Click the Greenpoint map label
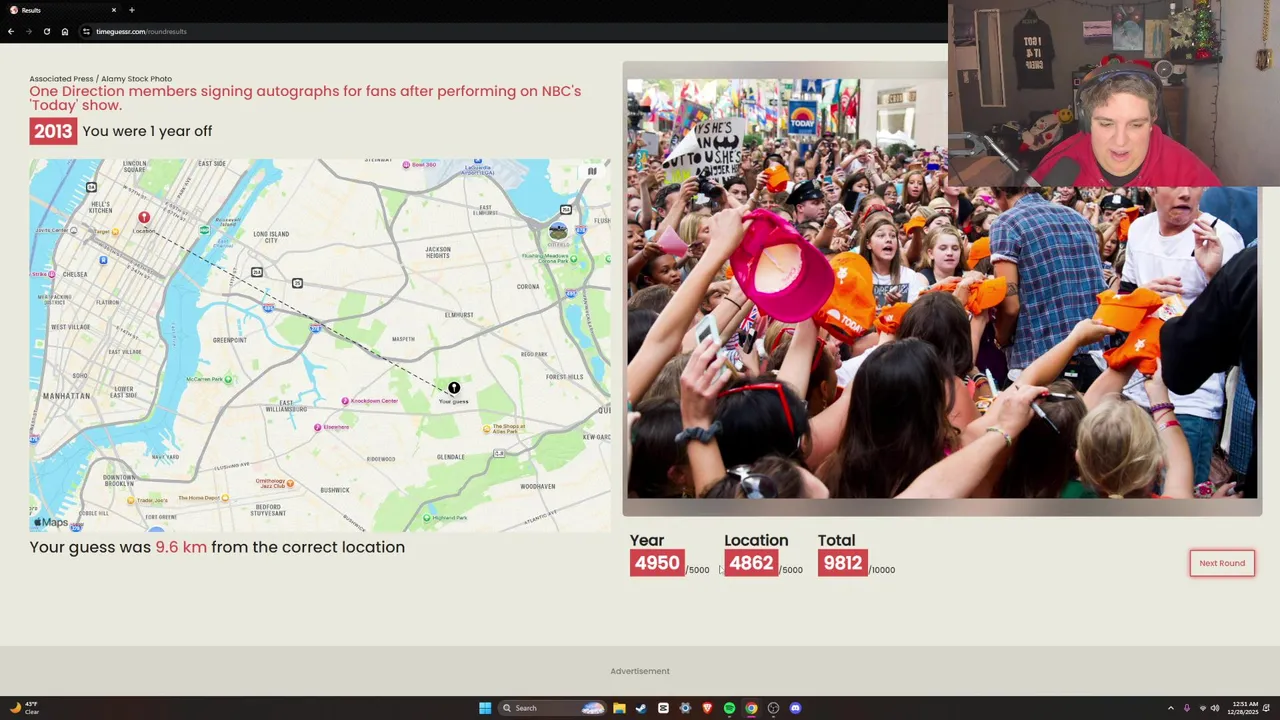This screenshot has width=1280, height=720. click(230, 340)
